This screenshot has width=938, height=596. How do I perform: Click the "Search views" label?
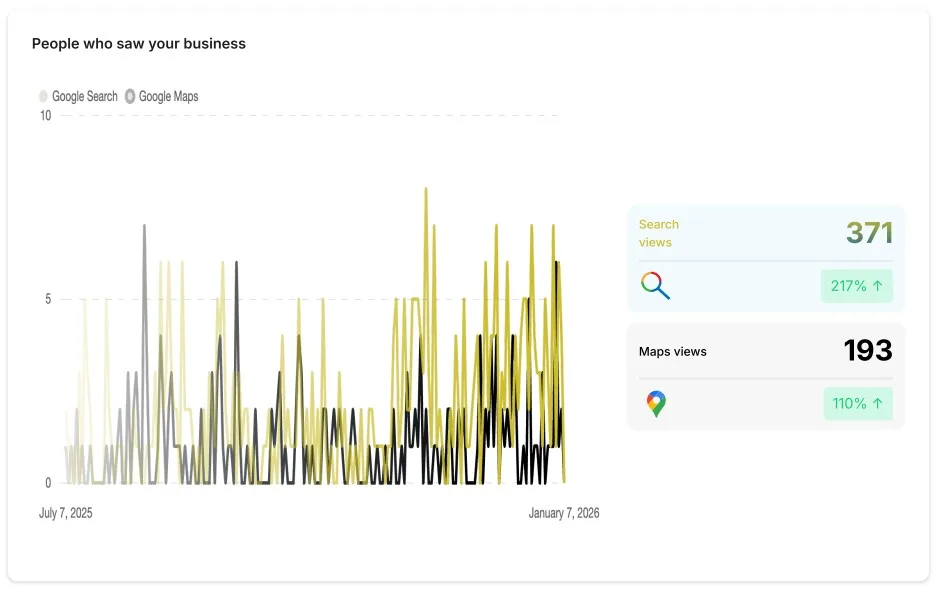point(658,233)
